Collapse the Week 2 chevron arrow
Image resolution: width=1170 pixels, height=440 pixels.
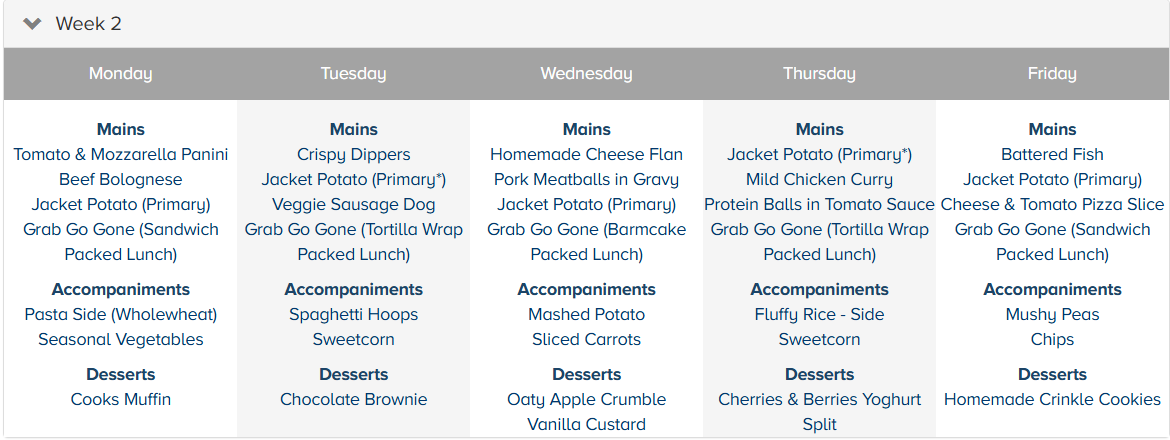pyautogui.click(x=32, y=24)
